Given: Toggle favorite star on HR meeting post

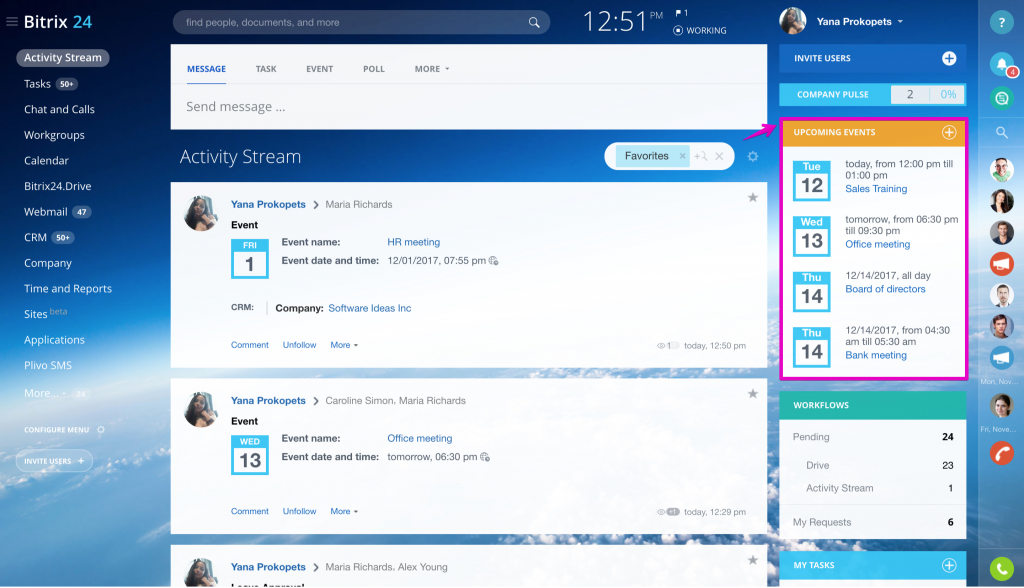Looking at the screenshot, I should coord(753,197).
